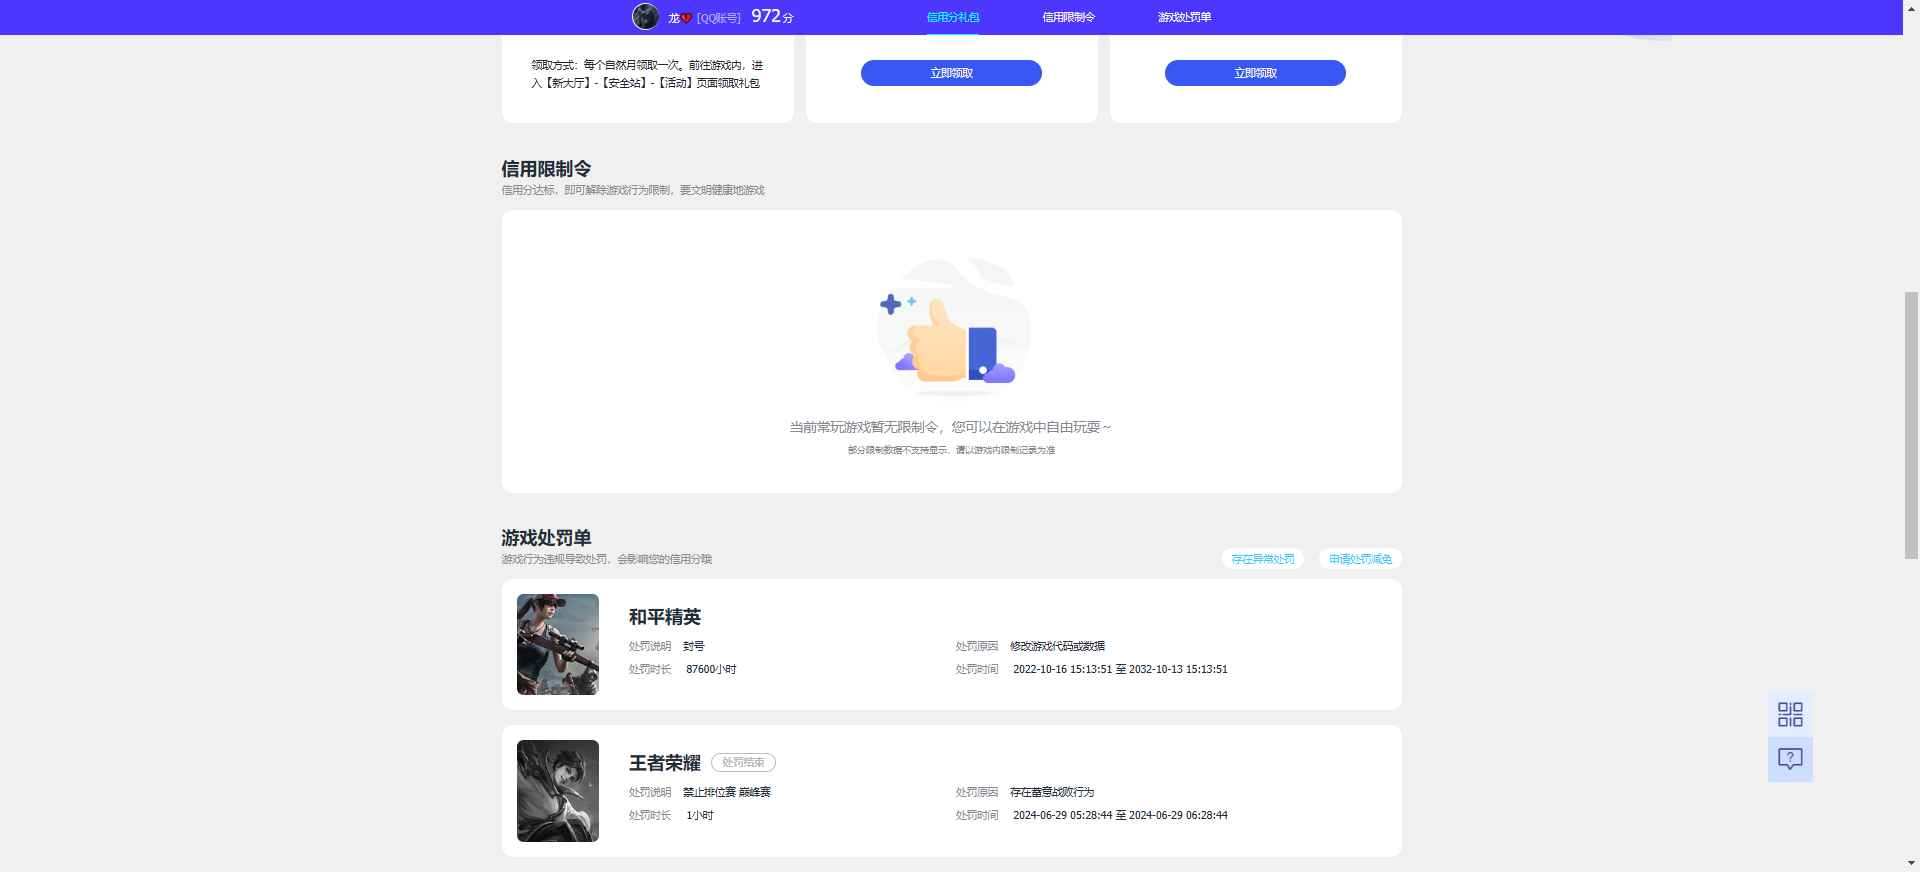Click the [QQ账号] label in header
Screen dimensions: 1920x872
[719, 18]
